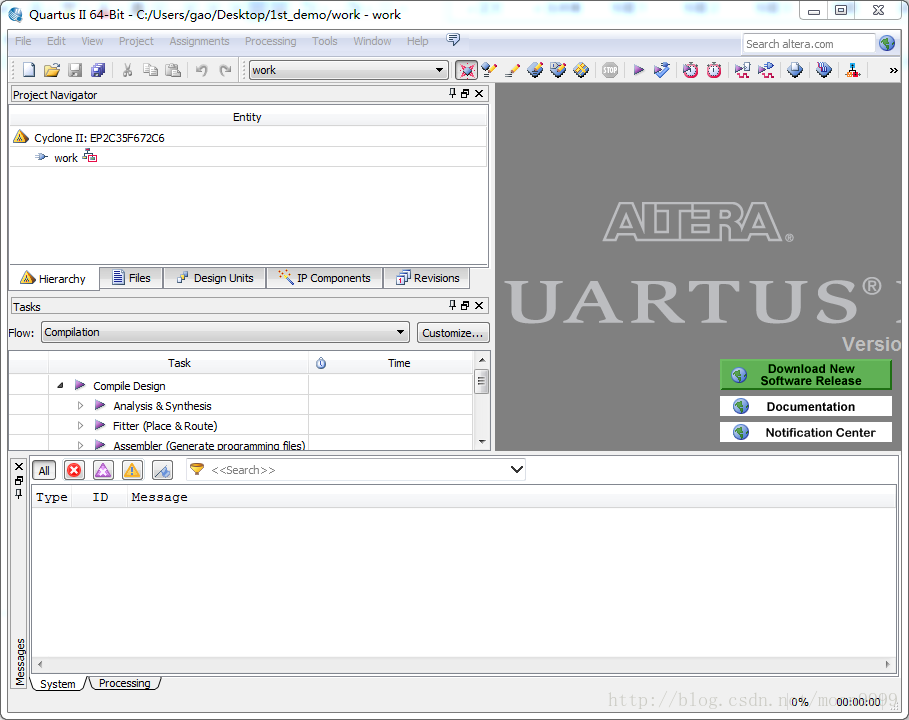909x720 pixels.
Task: Open the File menu
Action: [23, 41]
